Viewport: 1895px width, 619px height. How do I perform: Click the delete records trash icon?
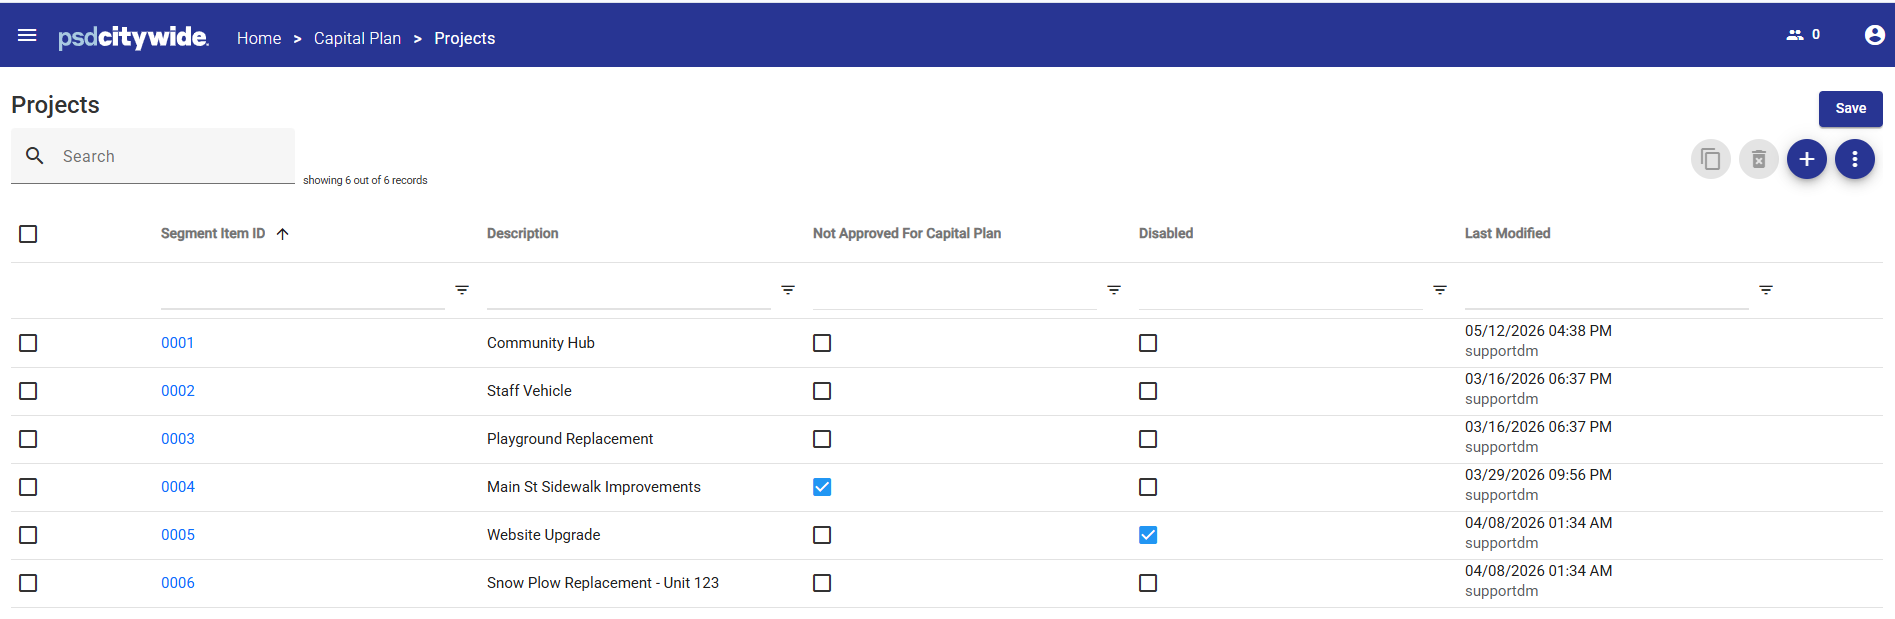(1759, 159)
